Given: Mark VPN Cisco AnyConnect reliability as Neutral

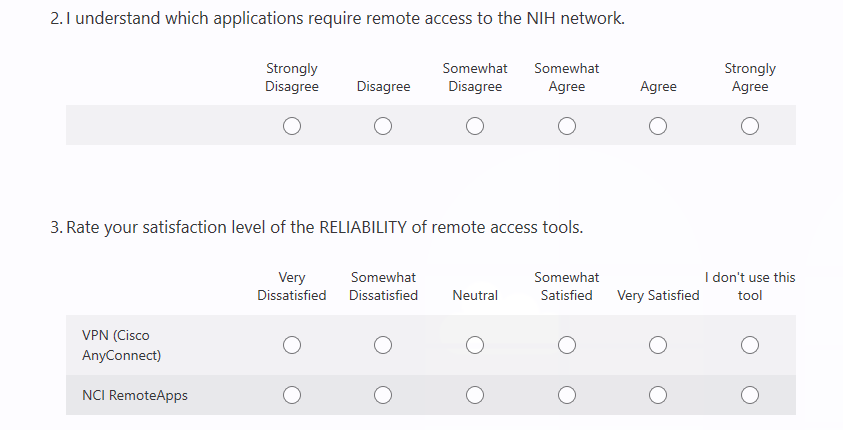Looking at the screenshot, I should click(475, 345).
